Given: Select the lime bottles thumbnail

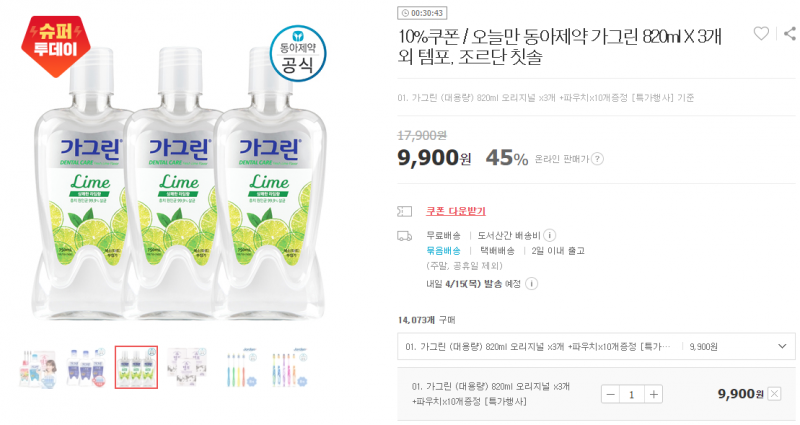Looking at the screenshot, I should 136,367.
